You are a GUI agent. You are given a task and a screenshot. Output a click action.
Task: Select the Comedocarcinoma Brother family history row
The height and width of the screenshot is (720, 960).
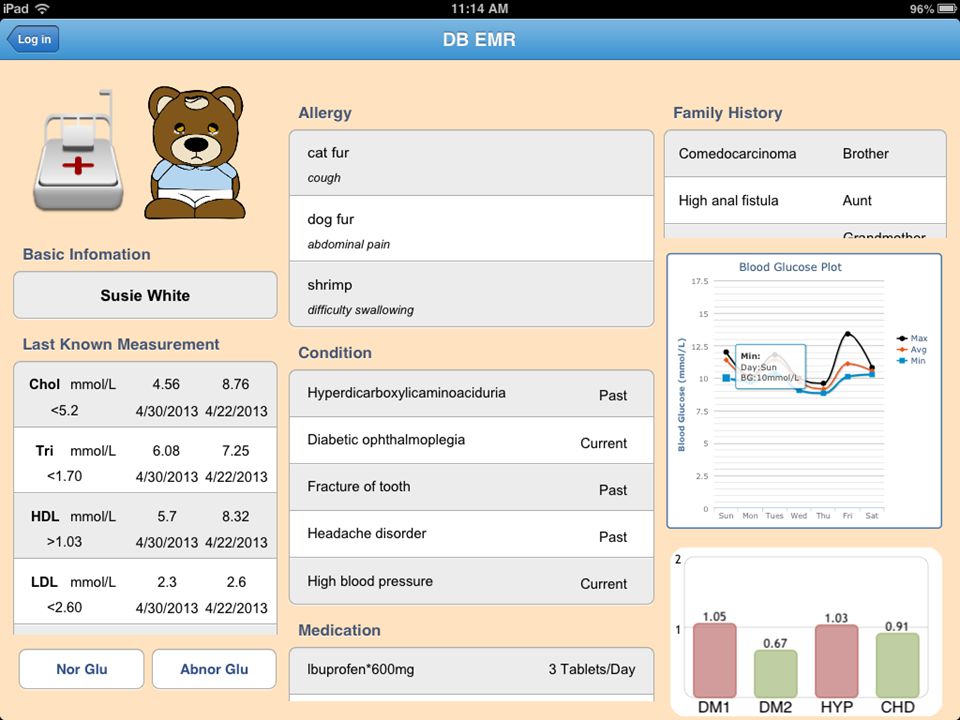[x=805, y=154]
